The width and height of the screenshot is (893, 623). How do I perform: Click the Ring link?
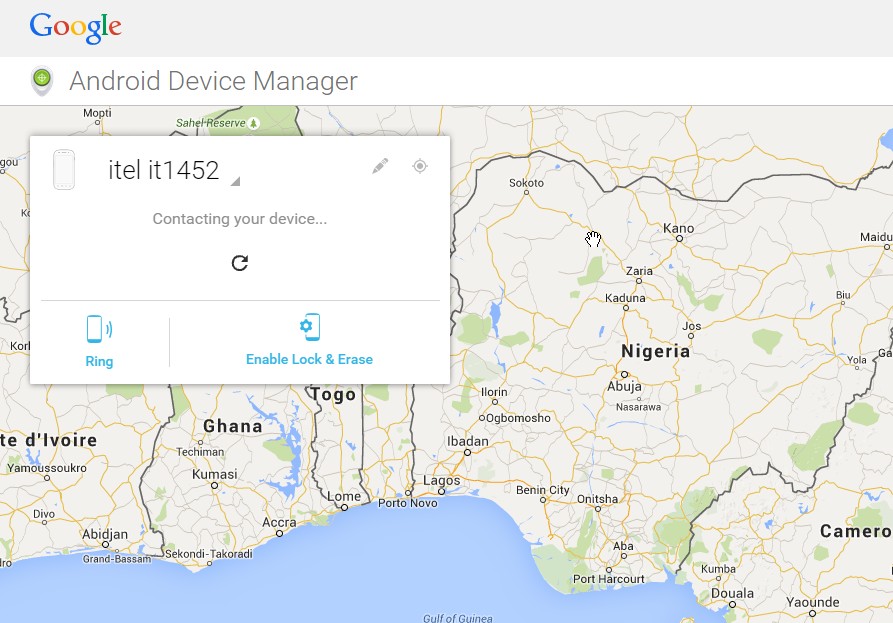tap(99, 361)
